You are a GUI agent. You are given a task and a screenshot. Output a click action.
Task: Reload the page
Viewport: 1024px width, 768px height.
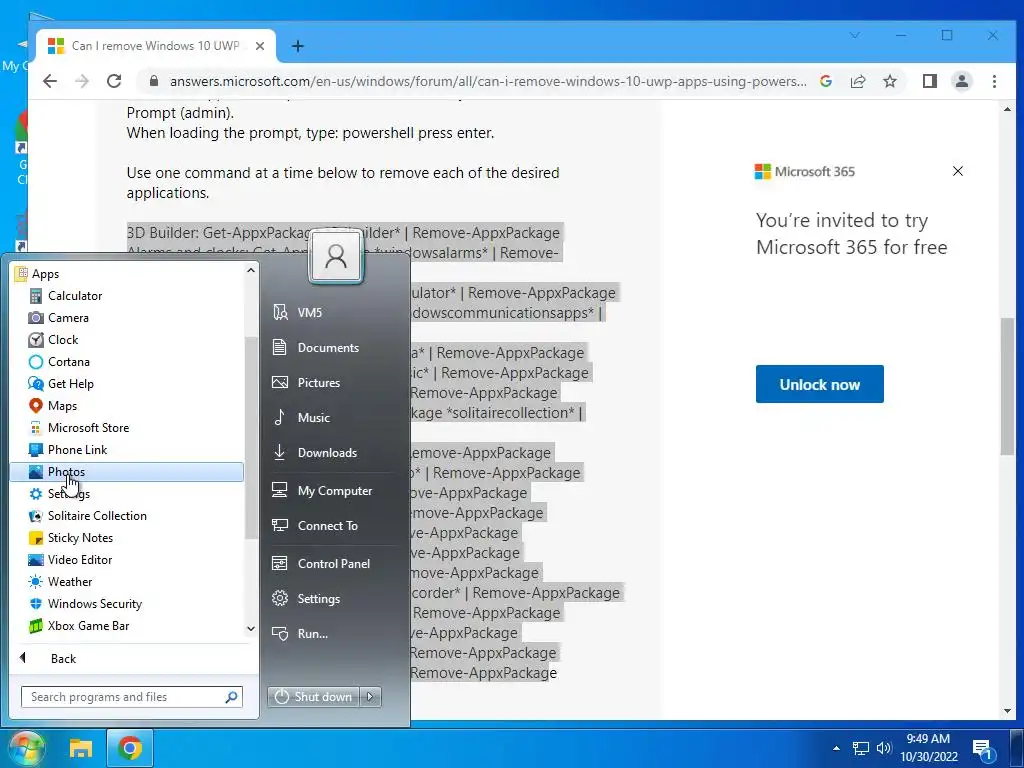coord(114,81)
